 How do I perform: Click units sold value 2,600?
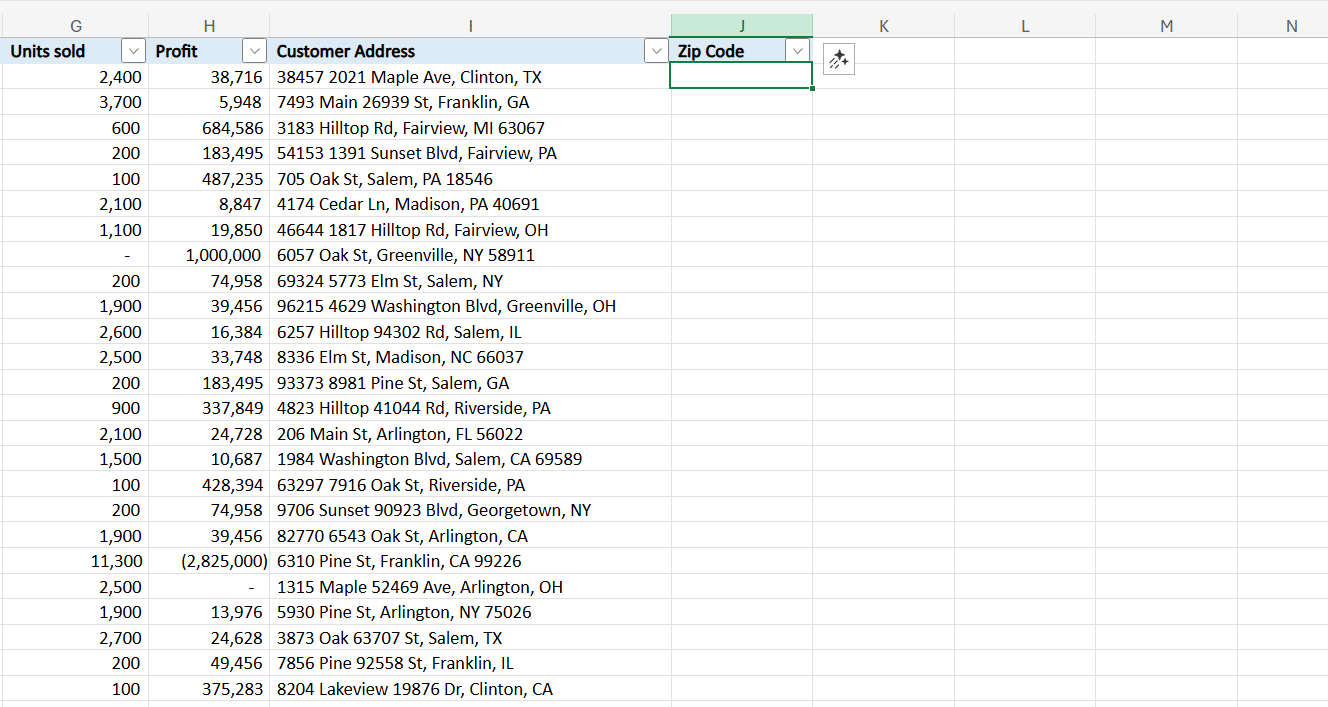(x=75, y=332)
